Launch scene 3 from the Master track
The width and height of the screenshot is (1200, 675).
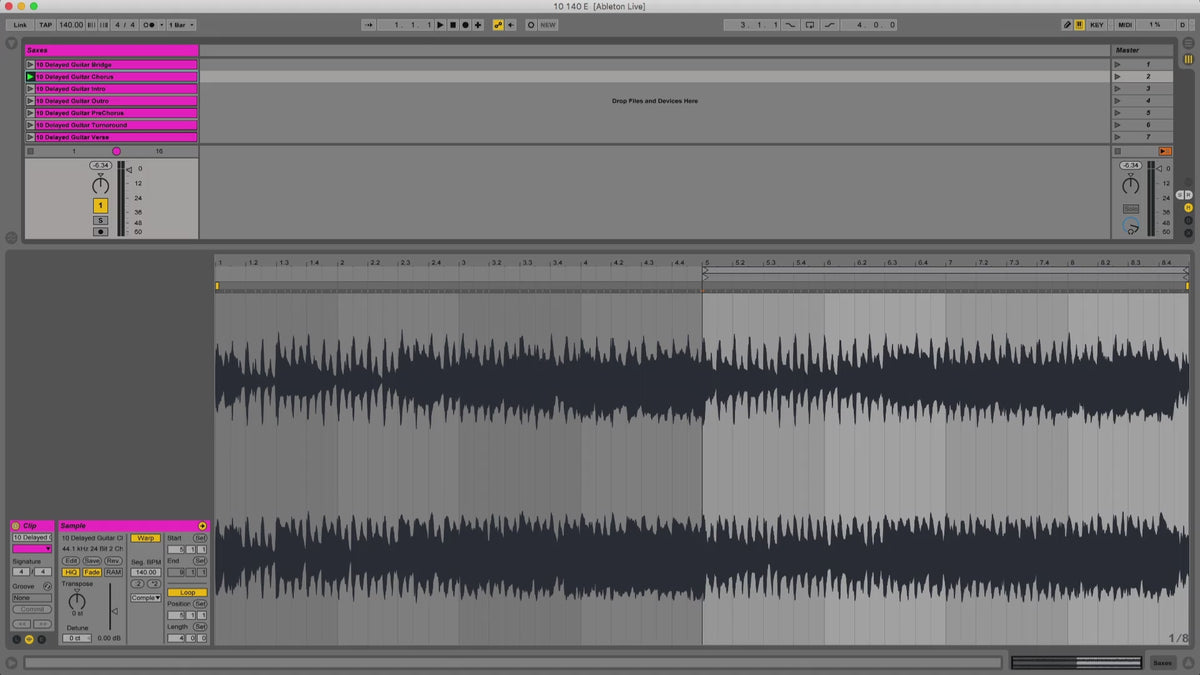(1117, 89)
